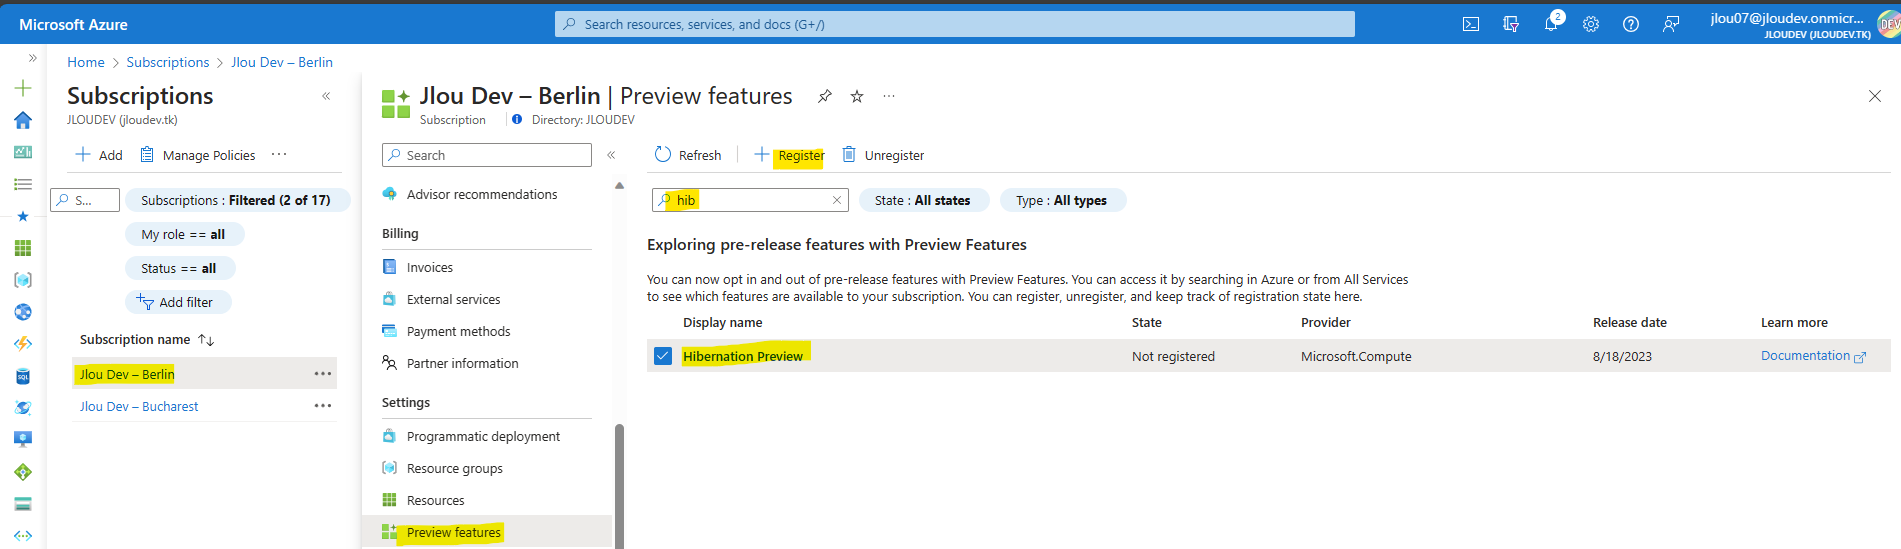The image size is (1901, 549).
Task: Add blade to favorites with star icon
Action: [857, 96]
